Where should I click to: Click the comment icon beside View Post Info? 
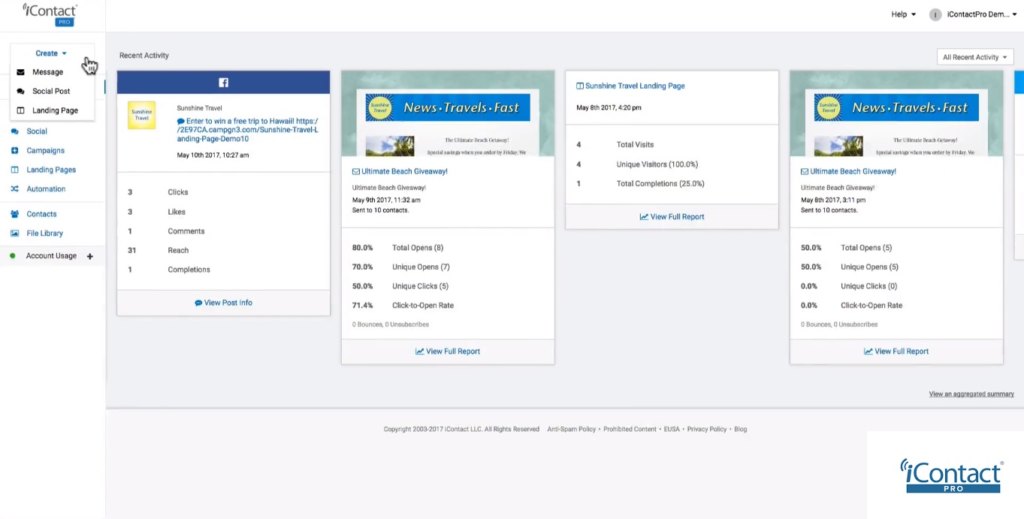point(199,303)
